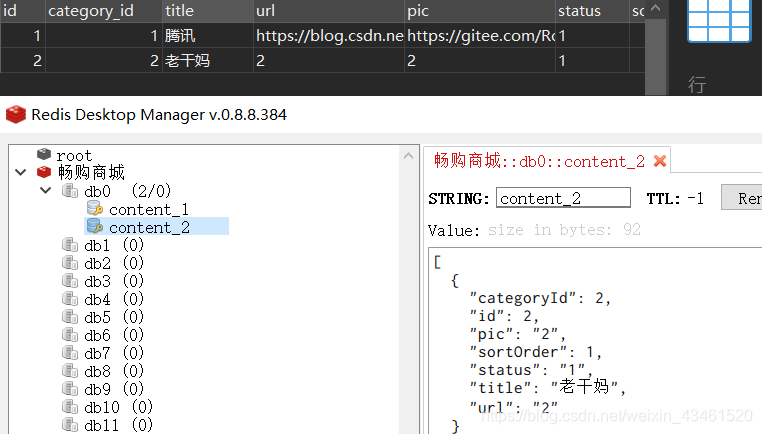The height and width of the screenshot is (434, 762).
Task: Select db9 (0) in tree
Action: click(x=114, y=389)
